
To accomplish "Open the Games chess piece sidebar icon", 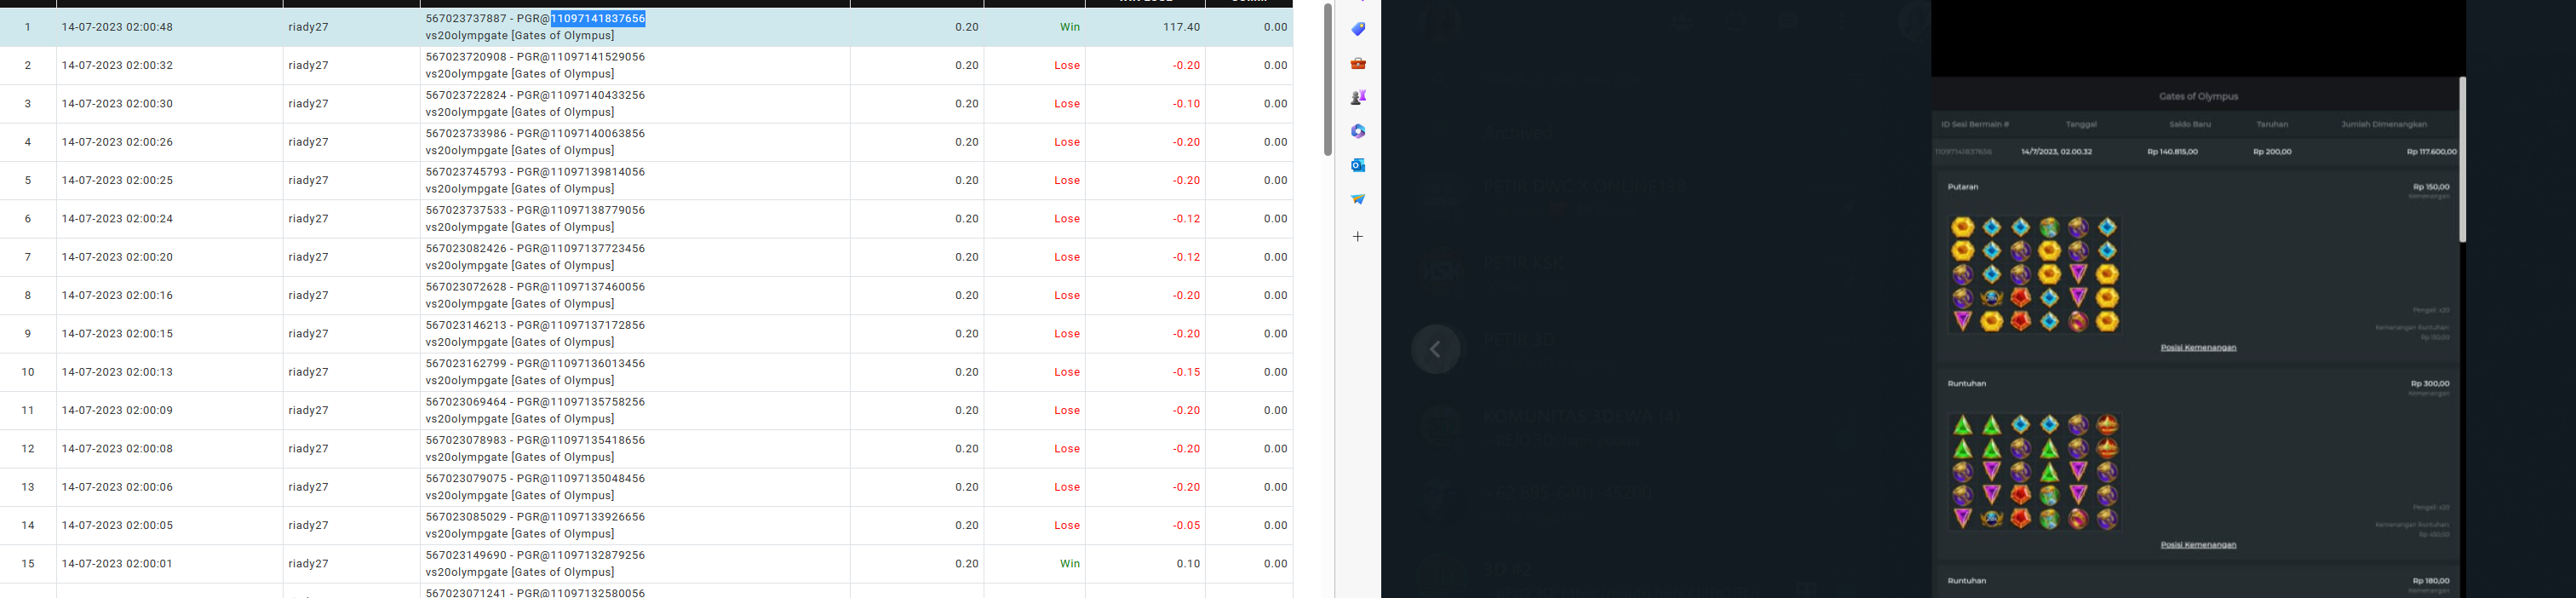I will click(1357, 97).
